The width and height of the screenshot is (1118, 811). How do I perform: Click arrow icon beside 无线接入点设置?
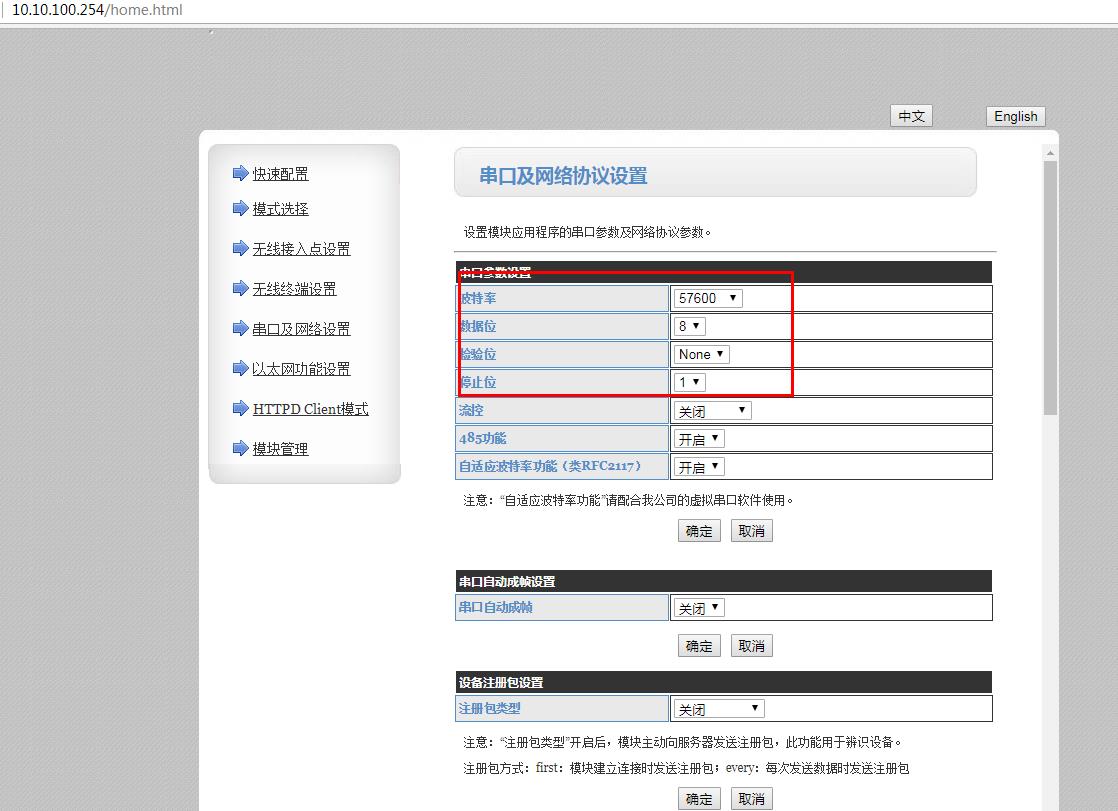pos(240,249)
